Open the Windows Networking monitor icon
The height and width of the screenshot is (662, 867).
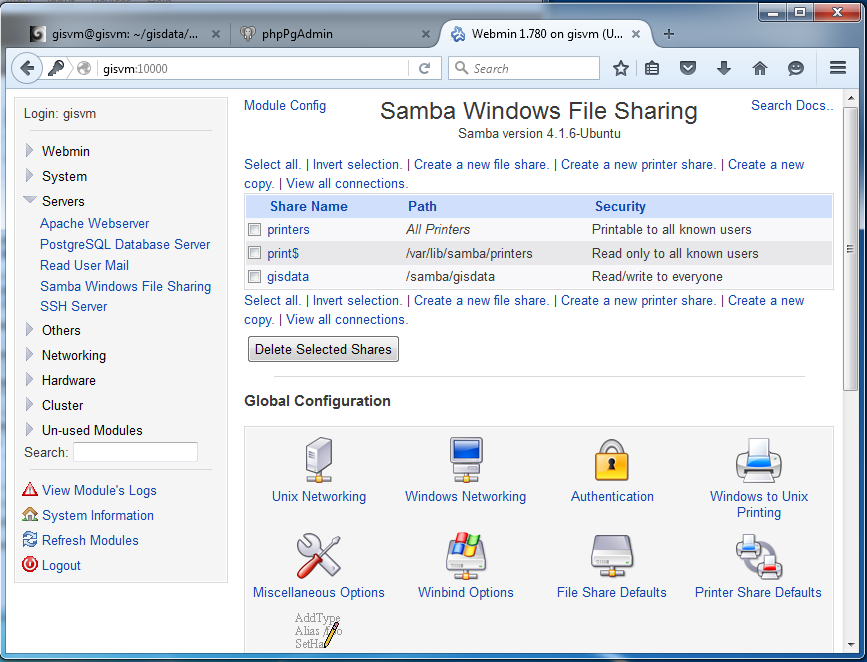pos(466,460)
